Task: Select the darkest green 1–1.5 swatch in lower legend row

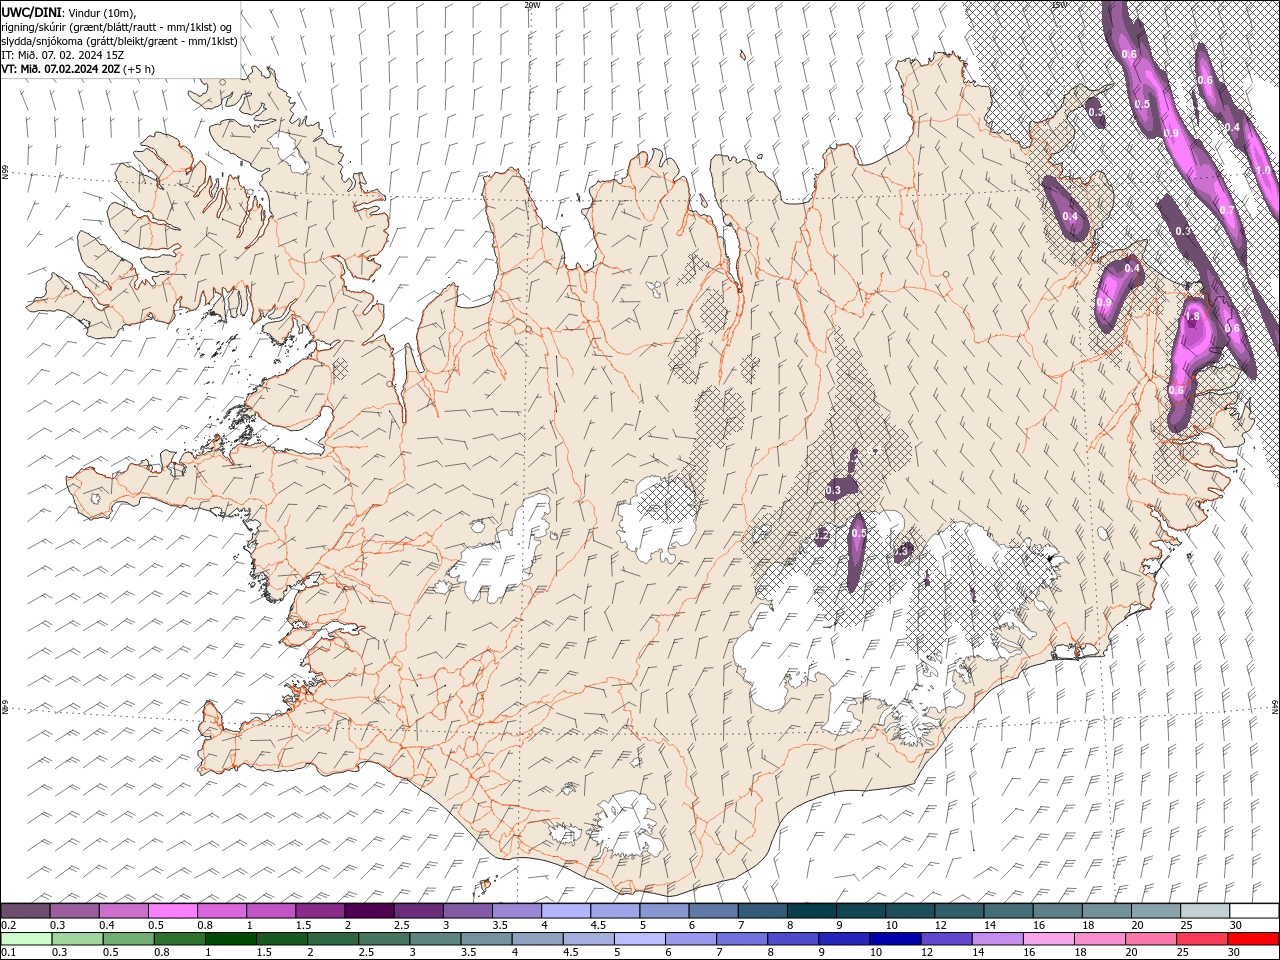Action: point(231,939)
